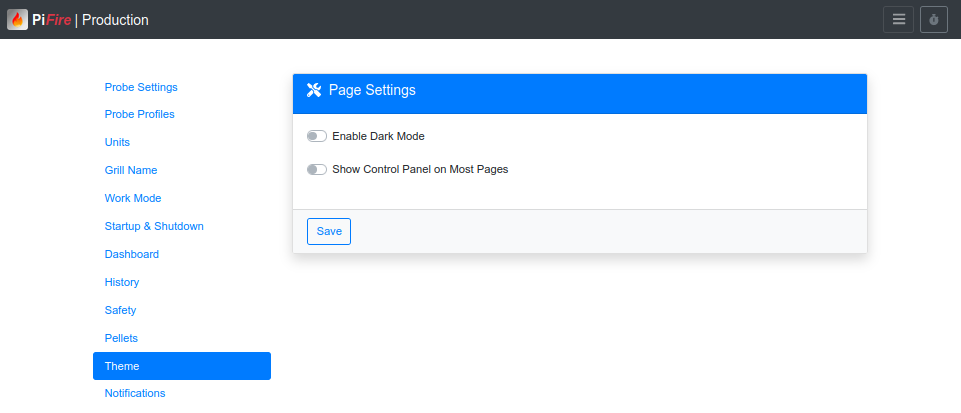961x413 pixels.
Task: Open Grill Name settings
Action: 131,170
